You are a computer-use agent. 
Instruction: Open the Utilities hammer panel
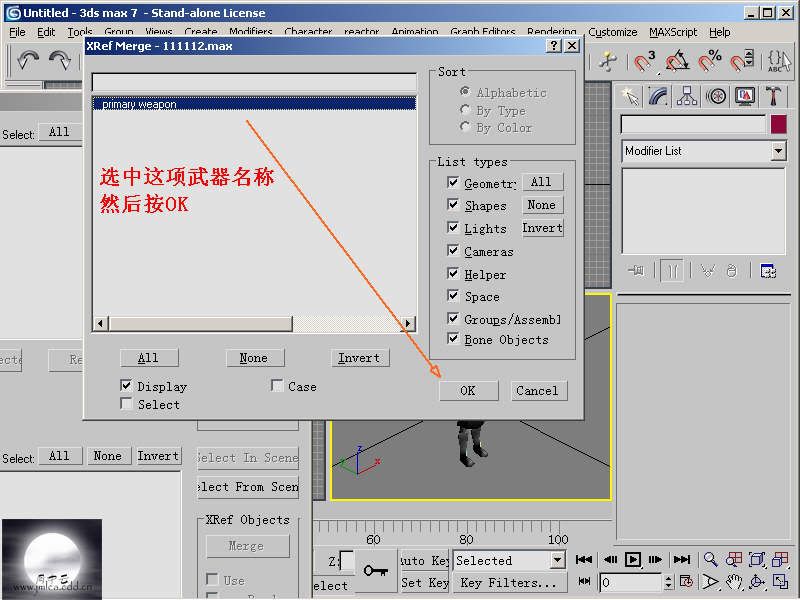pyautogui.click(x=774, y=96)
